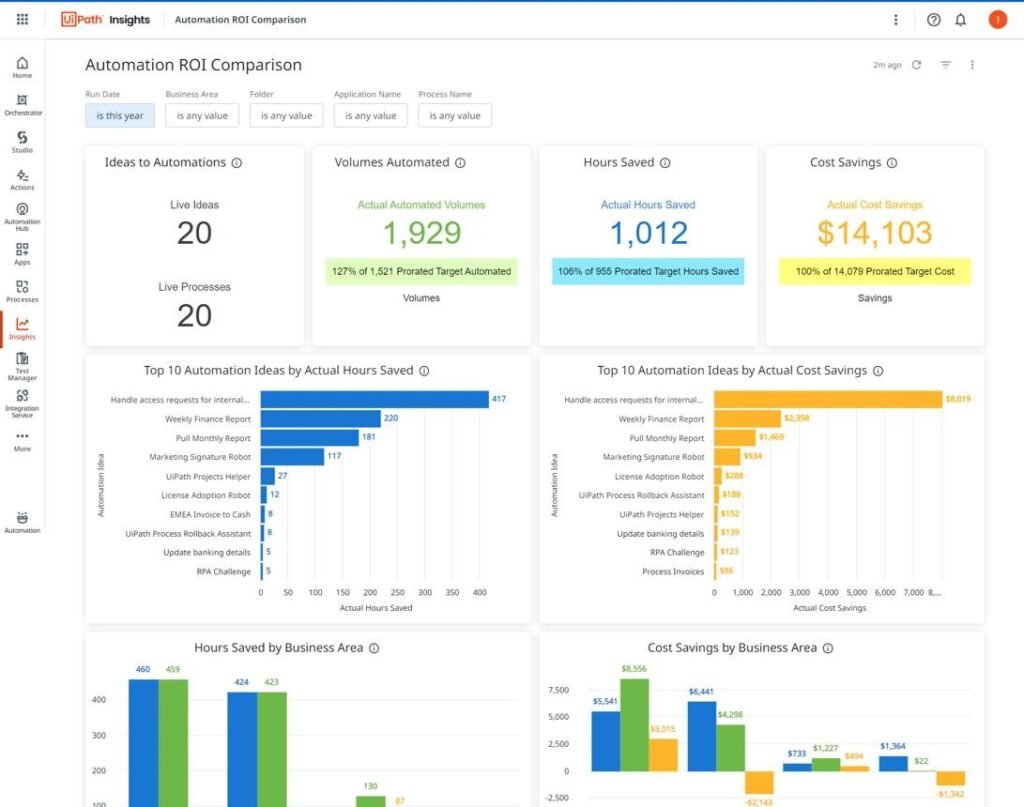Open the help question mark icon
This screenshot has height=807, width=1024.
[x=933, y=20]
